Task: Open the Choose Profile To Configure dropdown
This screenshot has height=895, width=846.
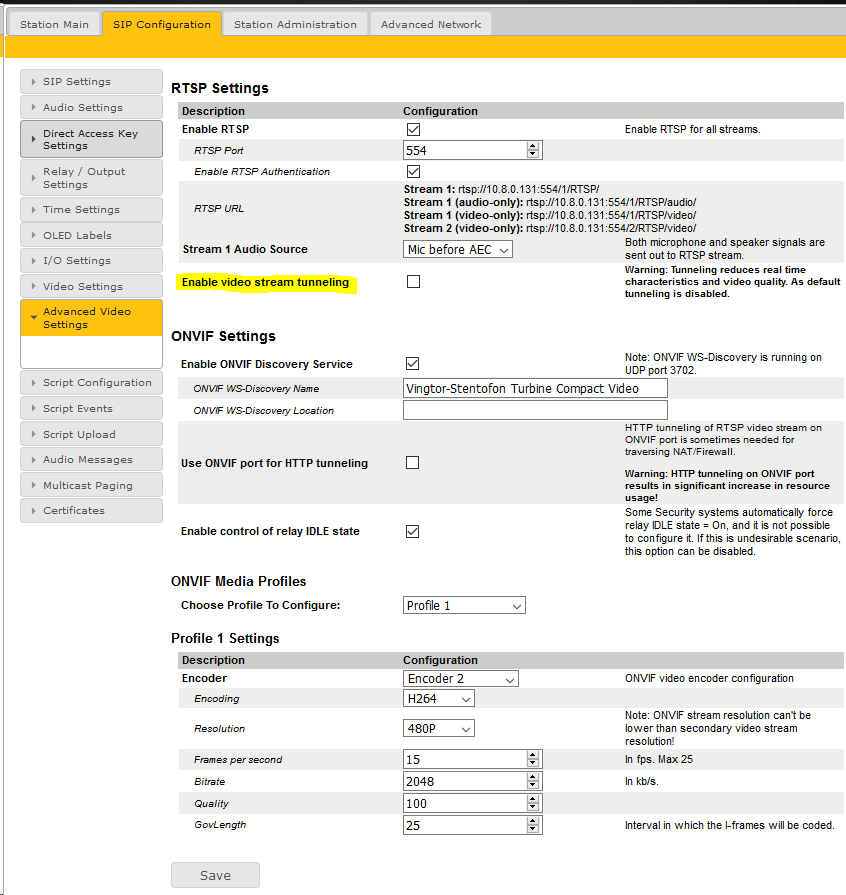Action: click(464, 605)
